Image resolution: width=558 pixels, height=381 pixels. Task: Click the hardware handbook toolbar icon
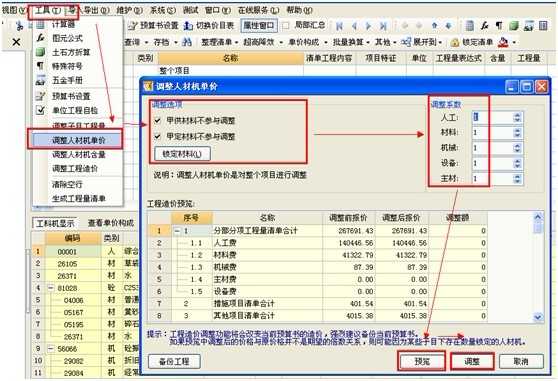pyautogui.click(x=528, y=26)
